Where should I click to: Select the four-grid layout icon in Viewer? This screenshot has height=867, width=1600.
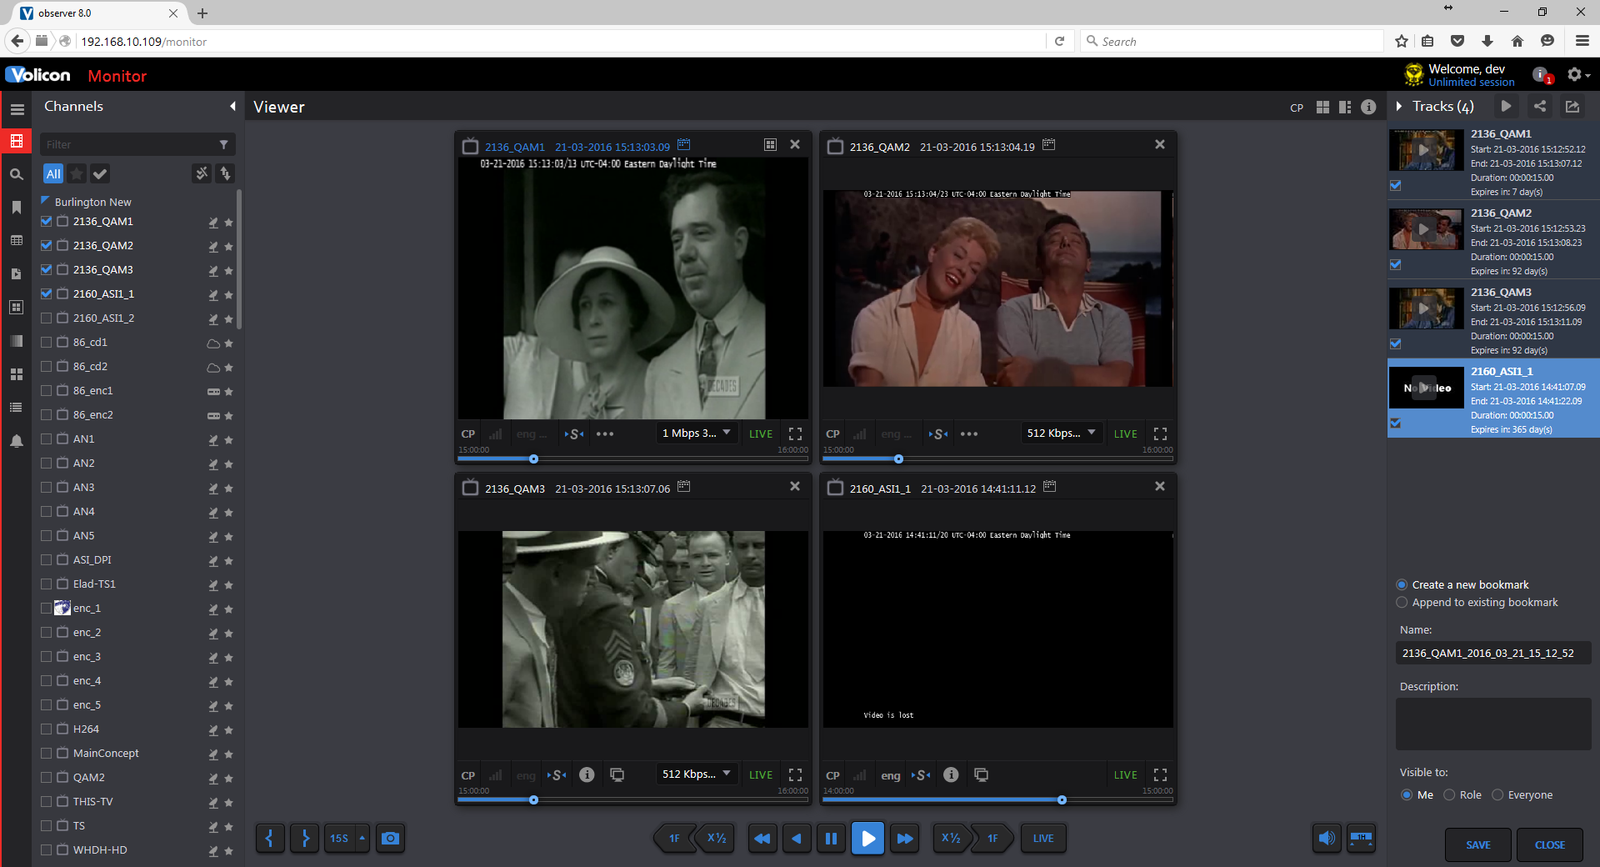1322,107
